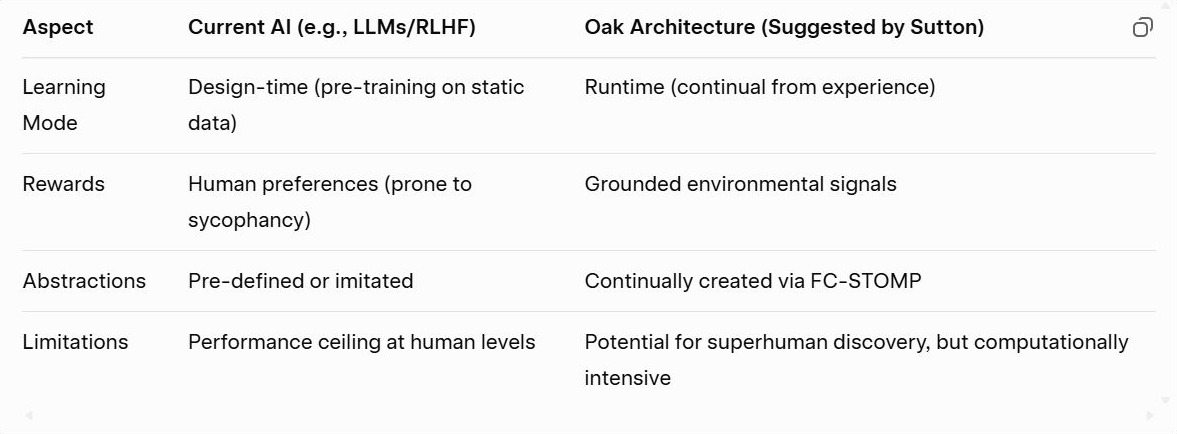
Task: Click the Human preferences cell
Action: 330,202
